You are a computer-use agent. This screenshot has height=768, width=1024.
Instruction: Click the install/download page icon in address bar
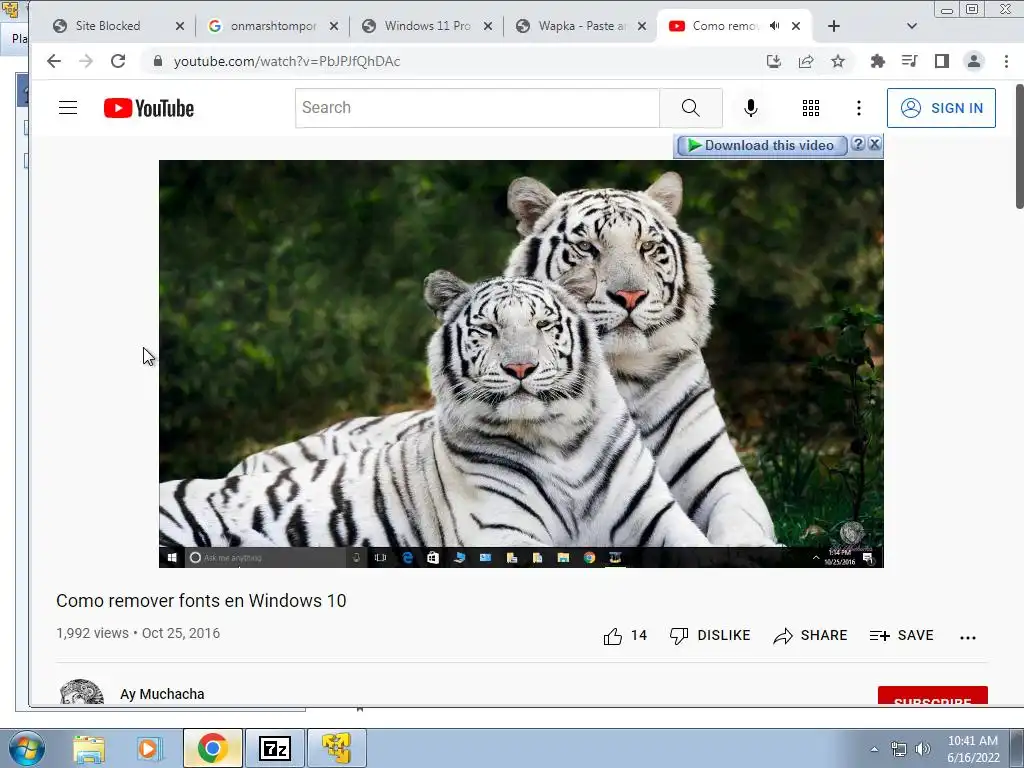click(x=774, y=61)
